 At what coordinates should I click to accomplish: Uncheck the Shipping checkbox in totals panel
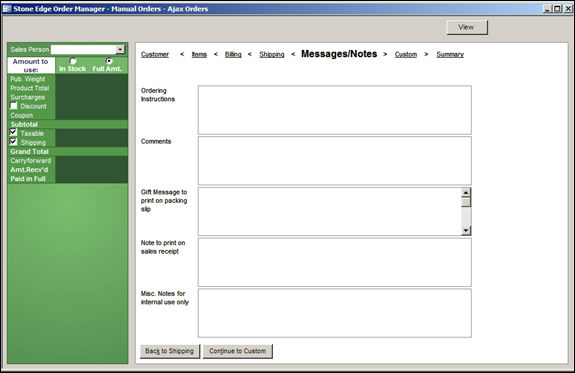[14, 142]
